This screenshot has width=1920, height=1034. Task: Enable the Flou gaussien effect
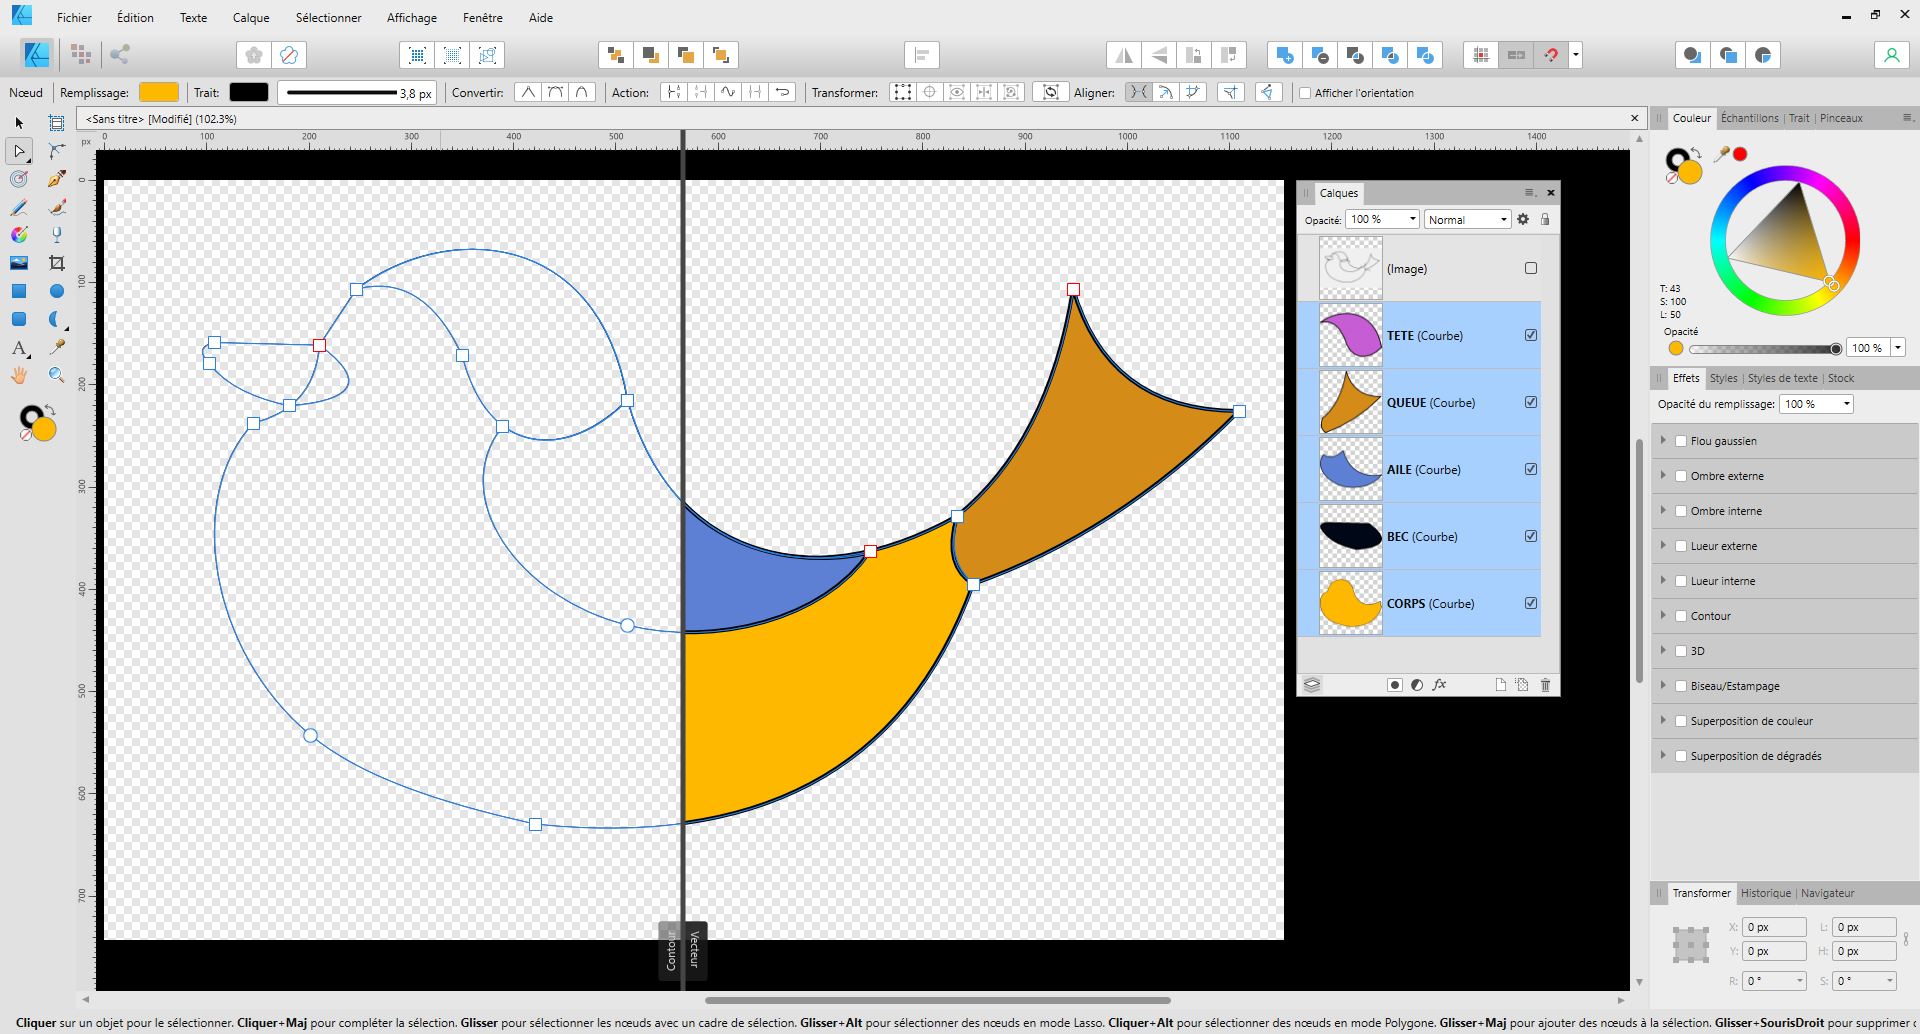tap(1681, 441)
